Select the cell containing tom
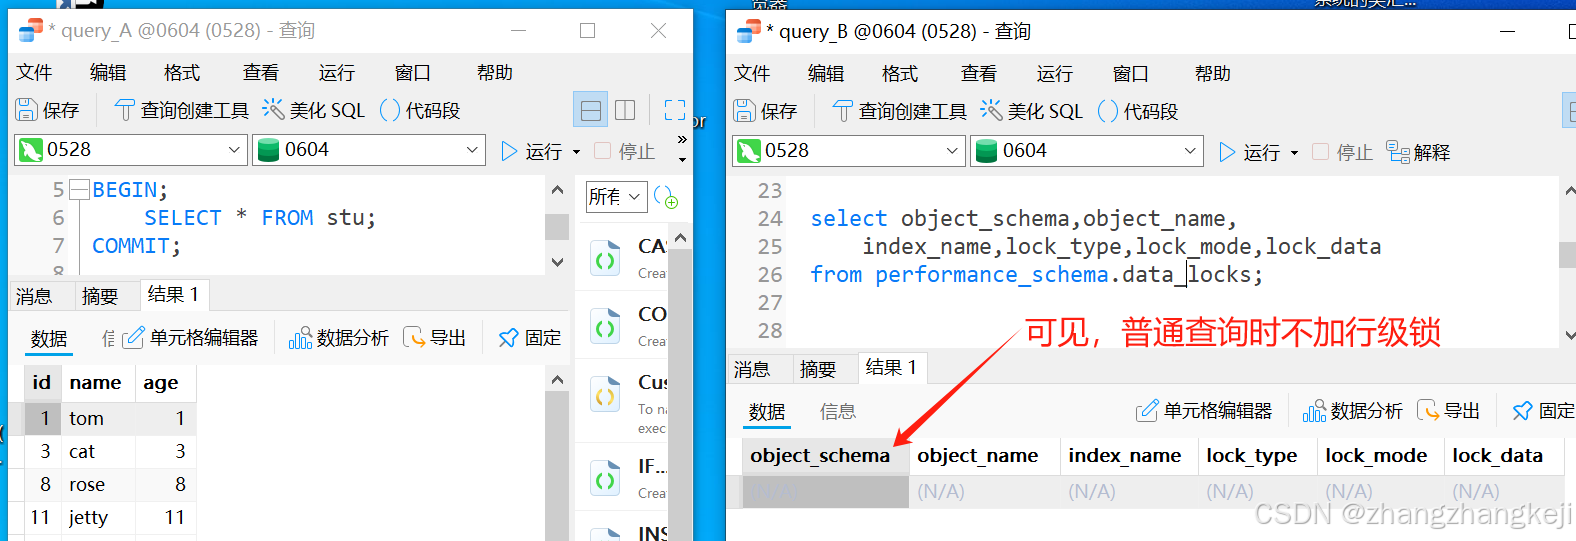Viewport: 1576px width, 541px height. point(97,418)
